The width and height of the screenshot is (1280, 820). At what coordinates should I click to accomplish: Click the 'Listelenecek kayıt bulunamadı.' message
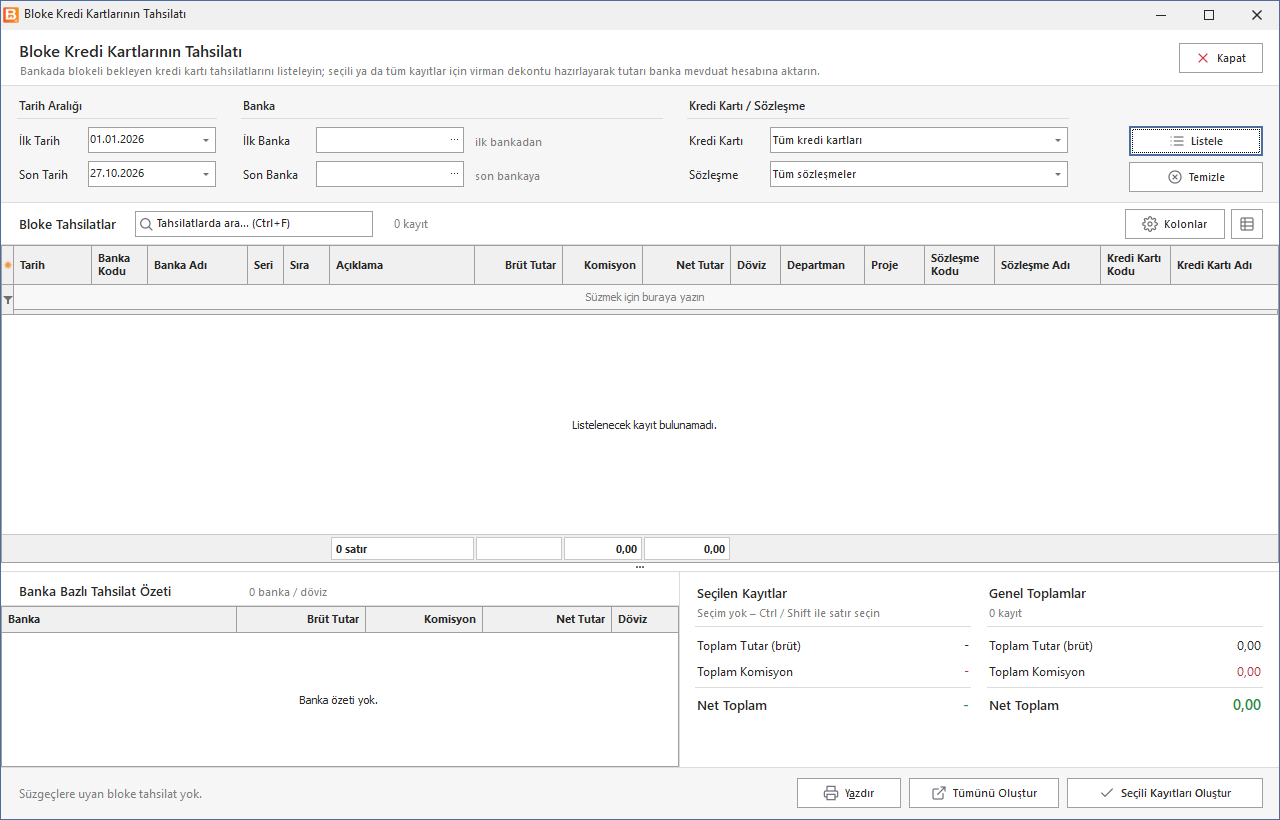click(x=645, y=425)
